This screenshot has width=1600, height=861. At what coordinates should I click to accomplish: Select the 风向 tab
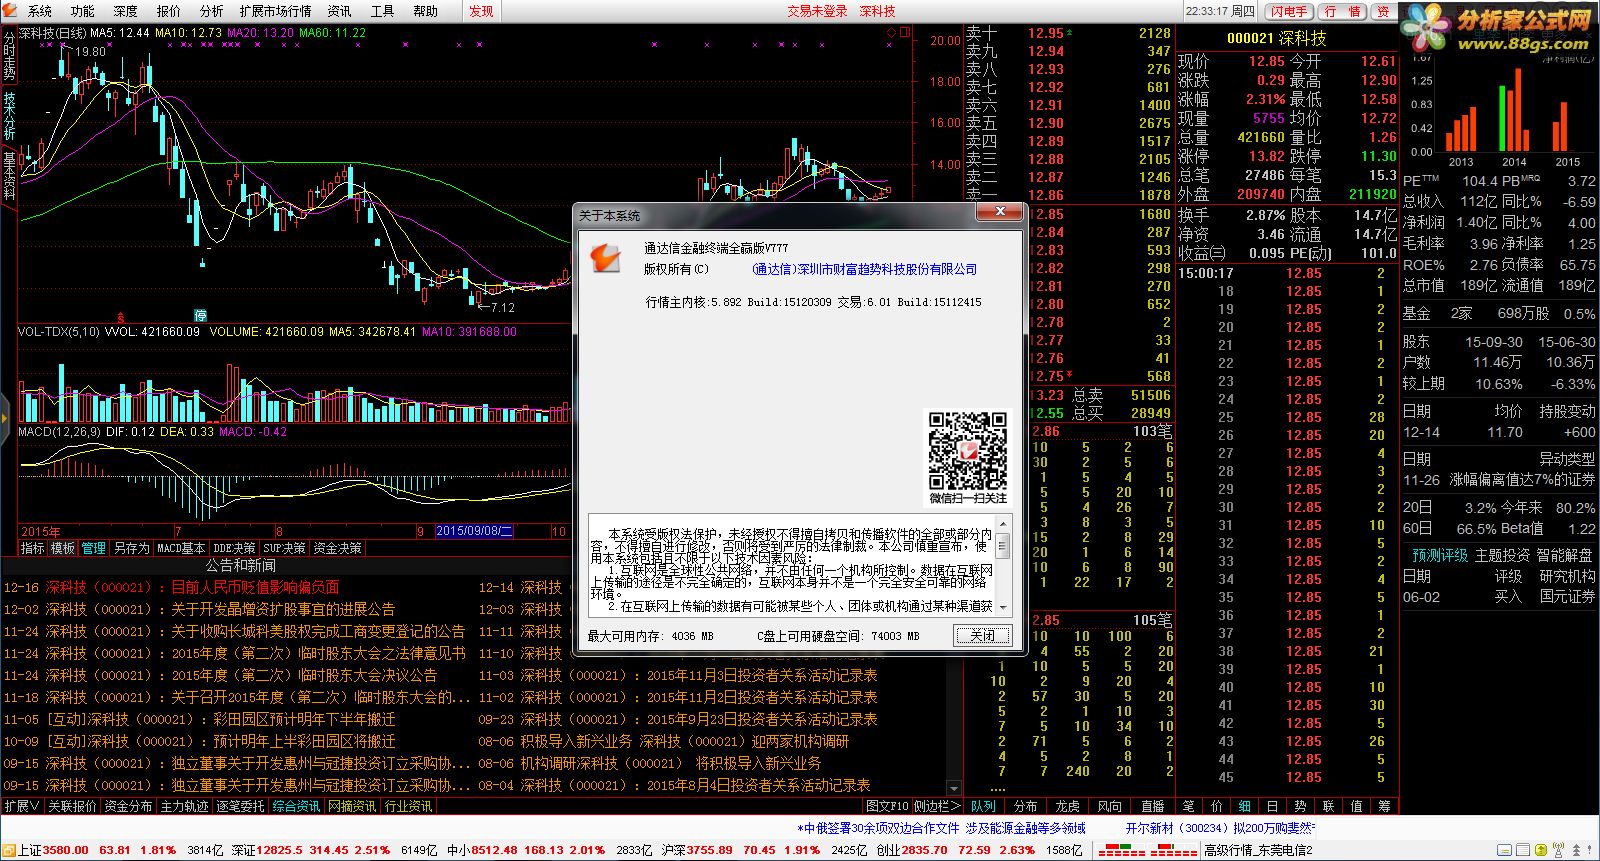(x=1109, y=806)
